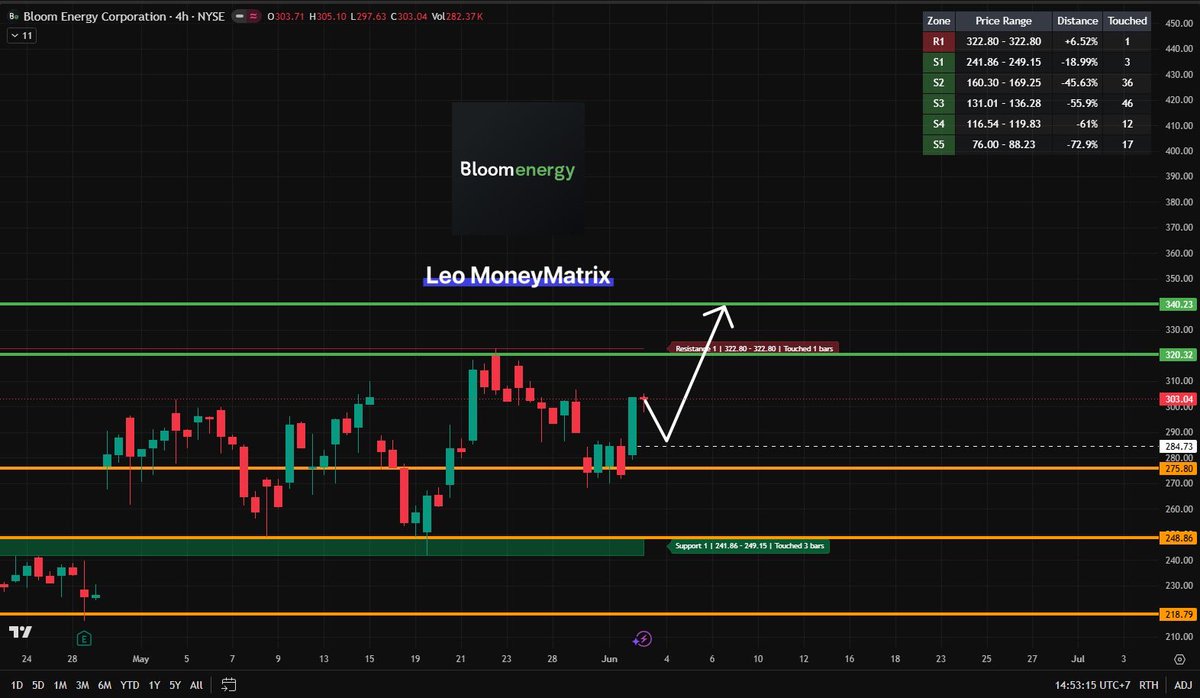Screen dimensions: 1200x698
Task: Open the Go to date calendar icon
Action: (229, 685)
